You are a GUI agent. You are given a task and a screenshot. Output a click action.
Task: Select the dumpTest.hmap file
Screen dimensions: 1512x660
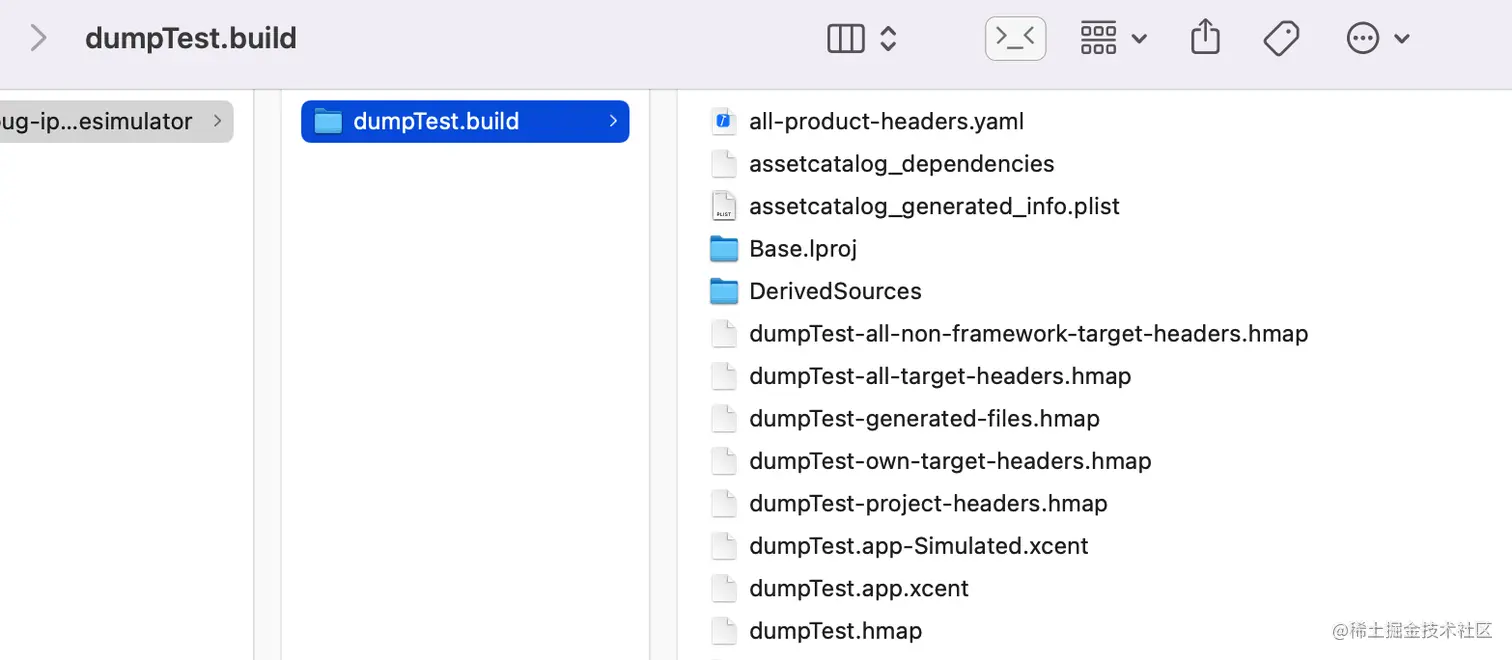(835, 631)
